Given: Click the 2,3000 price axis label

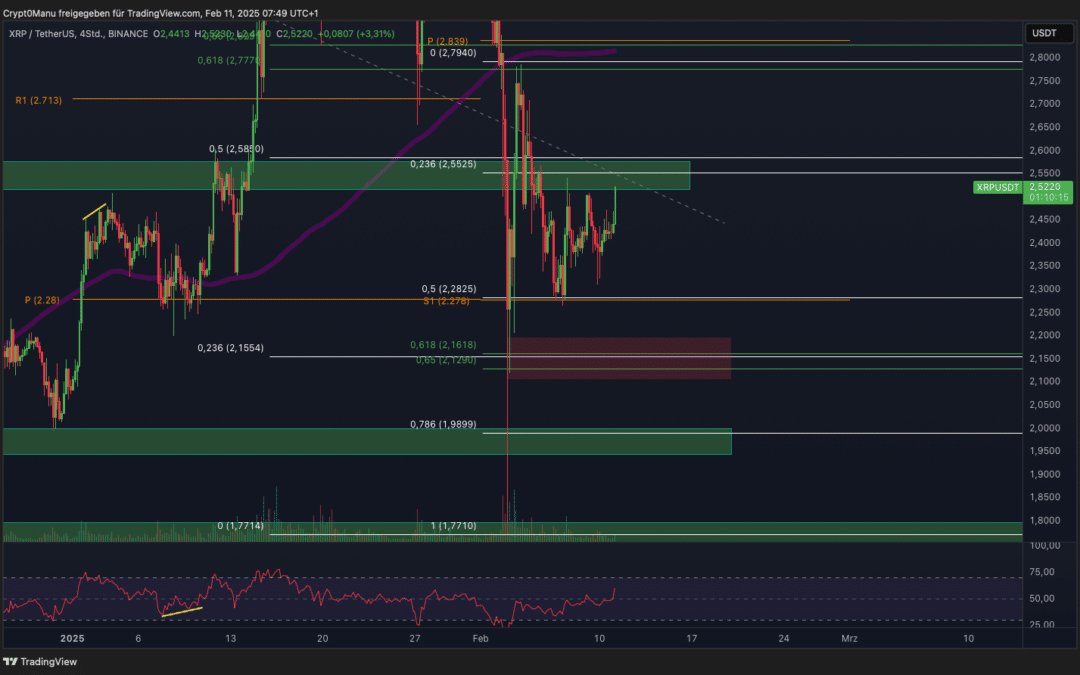Looking at the screenshot, I should (x=1044, y=289).
